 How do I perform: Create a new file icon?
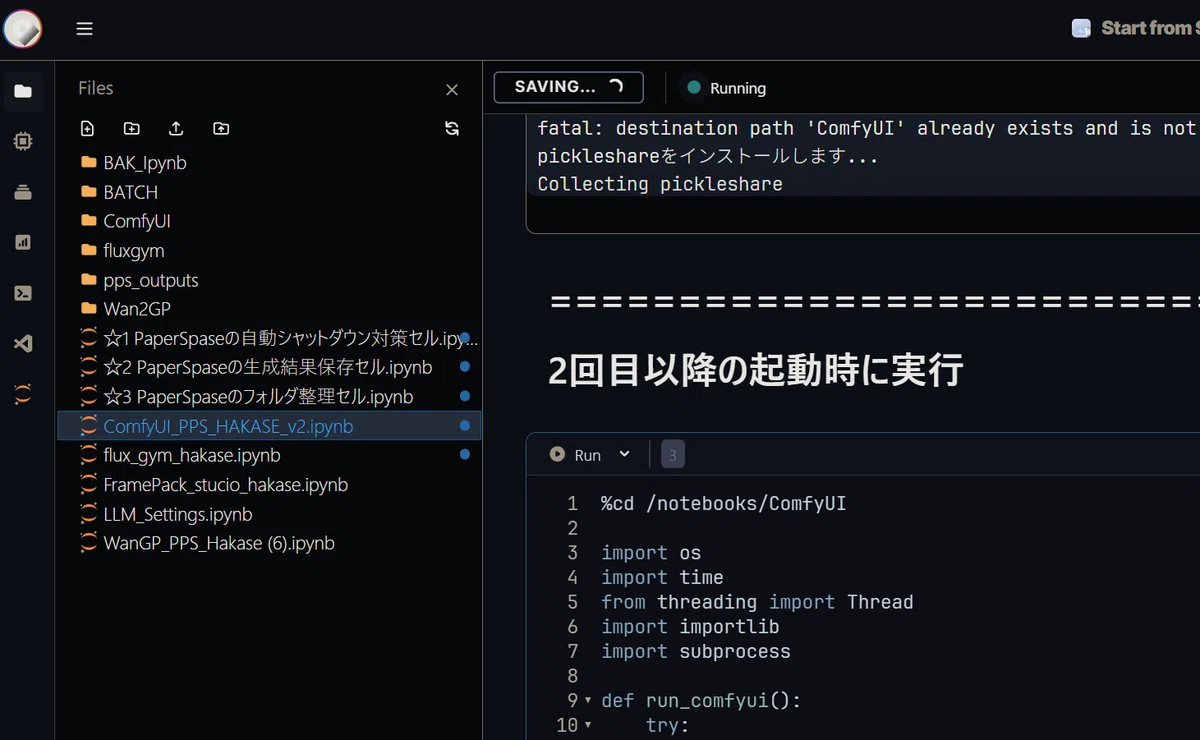point(87,128)
